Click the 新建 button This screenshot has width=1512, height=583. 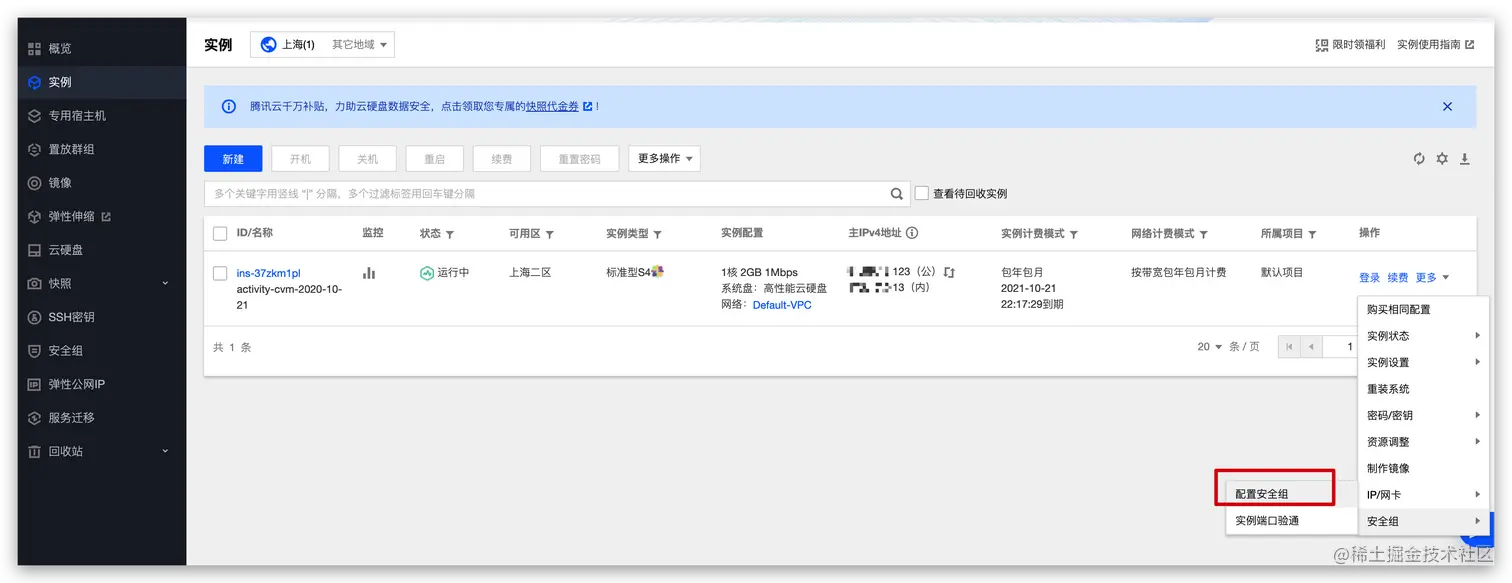point(233,159)
